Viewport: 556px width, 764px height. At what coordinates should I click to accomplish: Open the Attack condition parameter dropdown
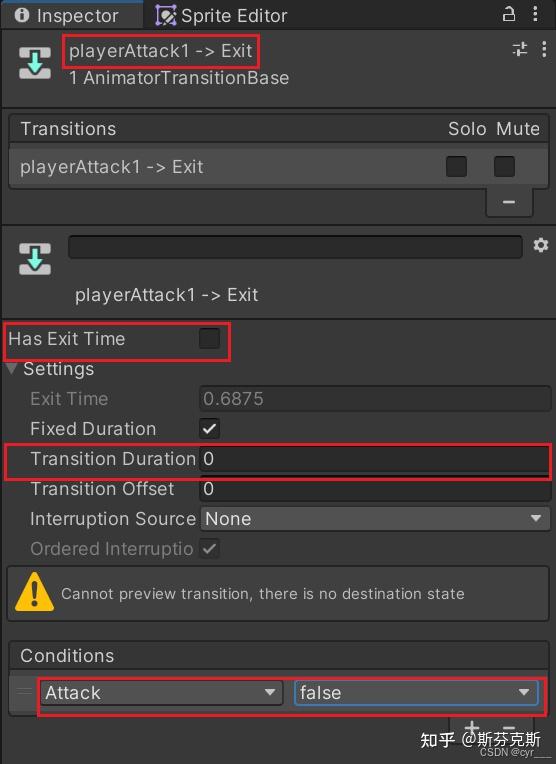point(161,692)
